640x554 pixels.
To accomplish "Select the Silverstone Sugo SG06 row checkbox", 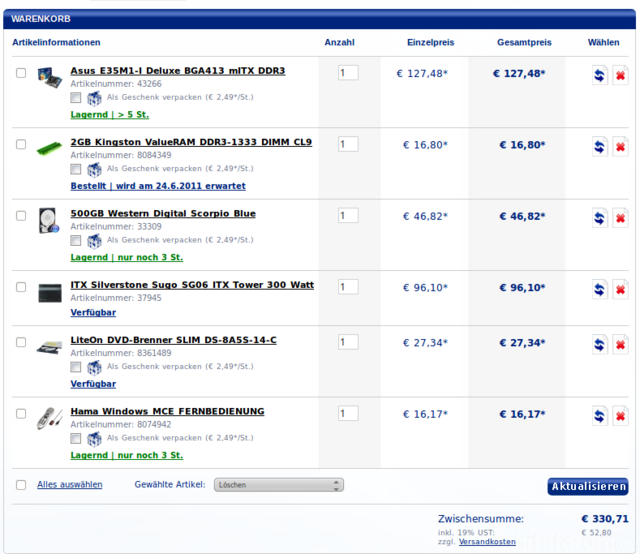I will 21,287.
